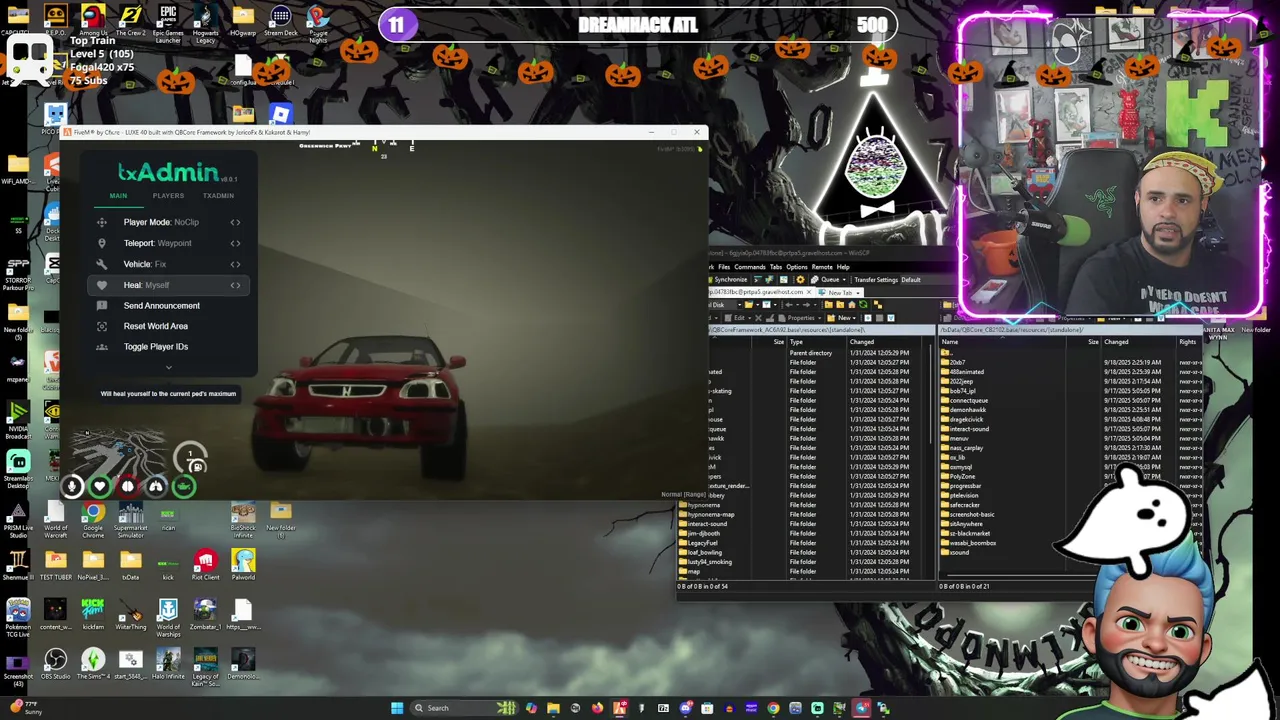Open the R.E.P.O. desktop shortcut
1280x720 pixels.
coord(55,20)
